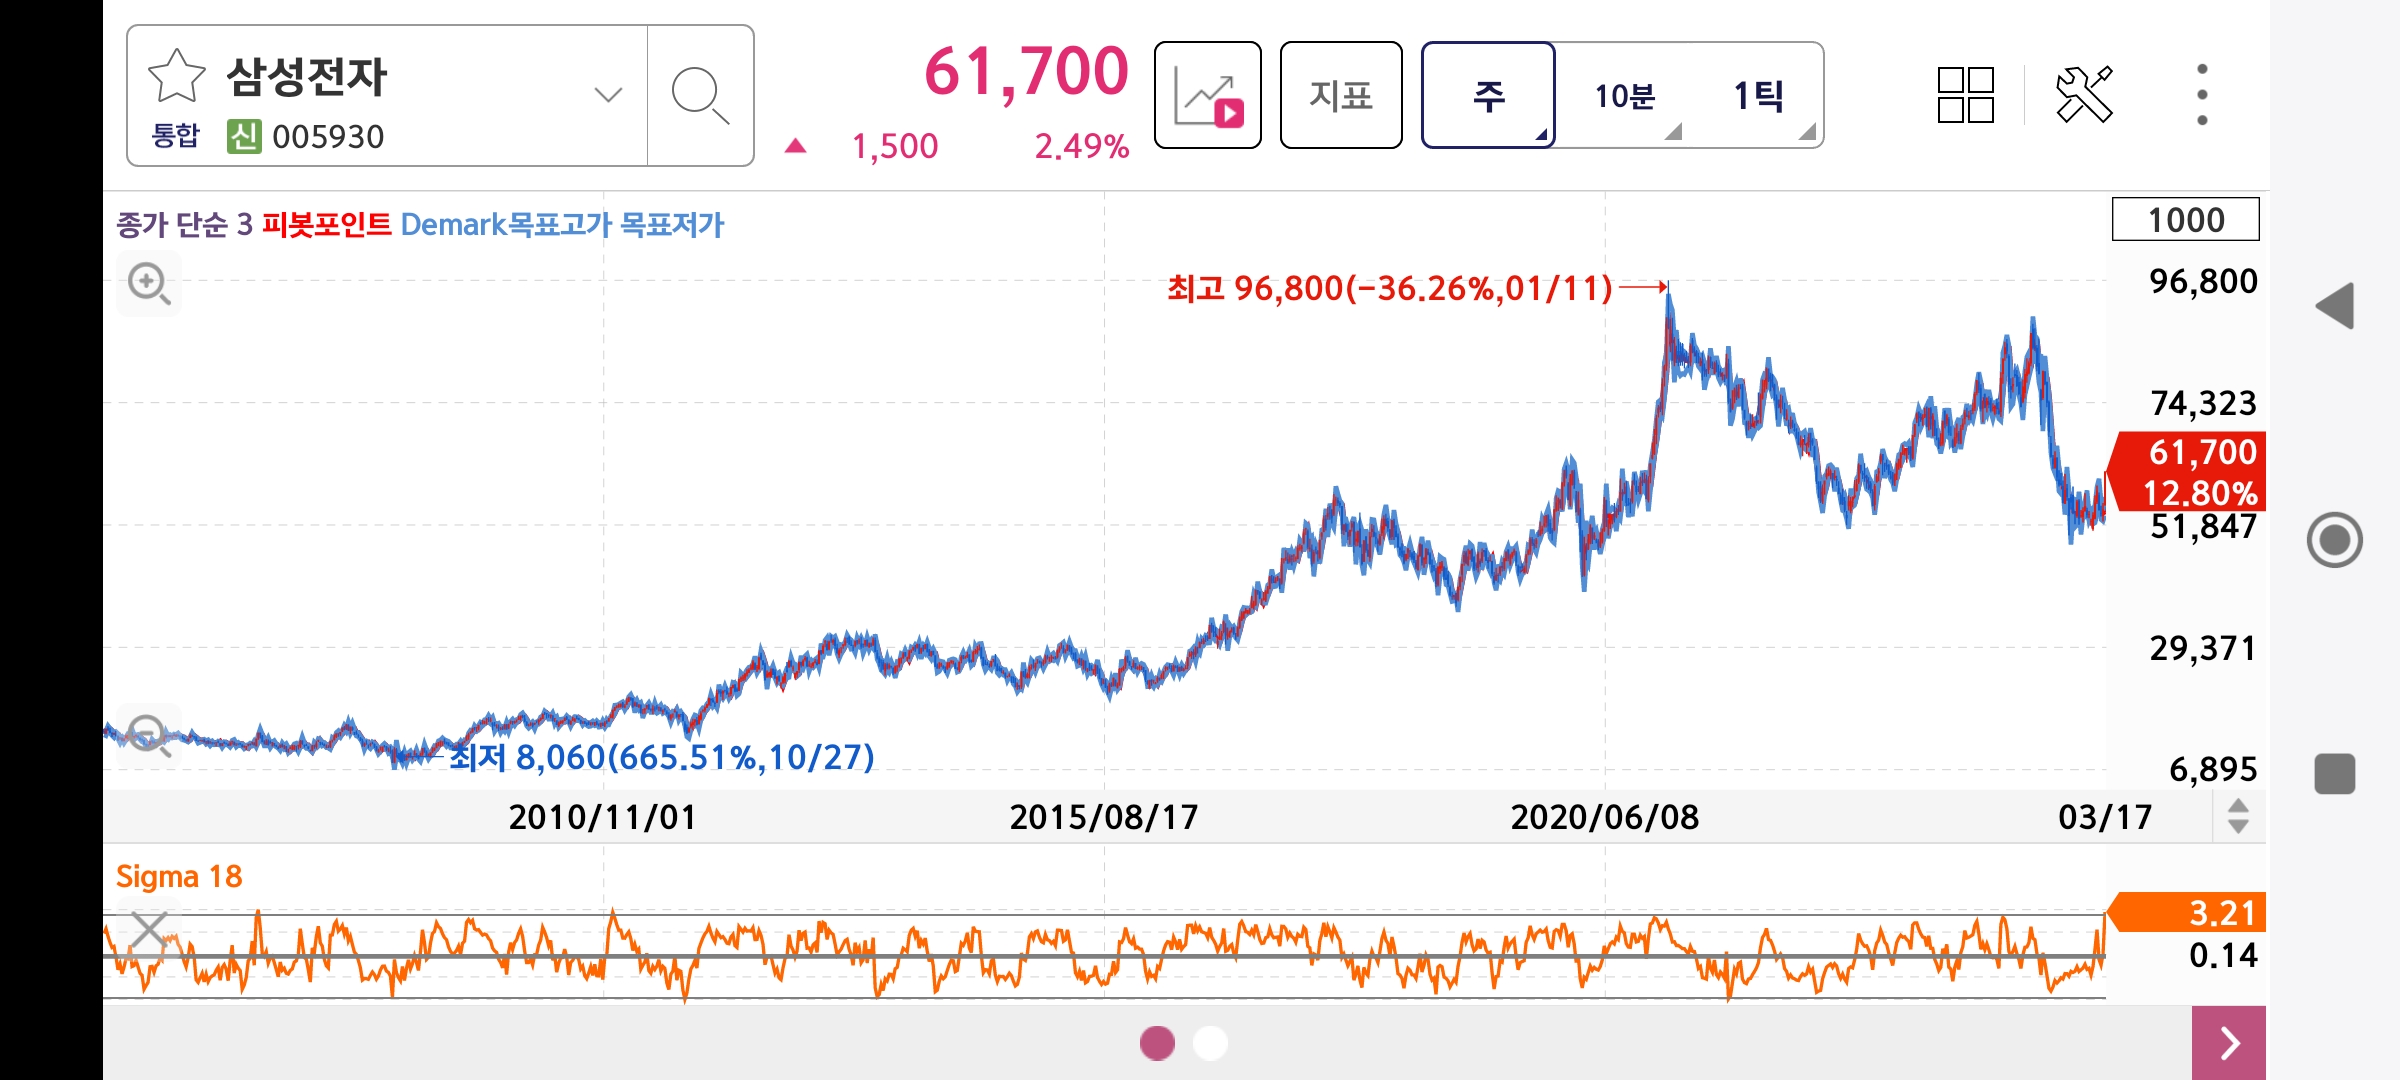
Task: Open chart settings tools icon
Action: (2084, 96)
